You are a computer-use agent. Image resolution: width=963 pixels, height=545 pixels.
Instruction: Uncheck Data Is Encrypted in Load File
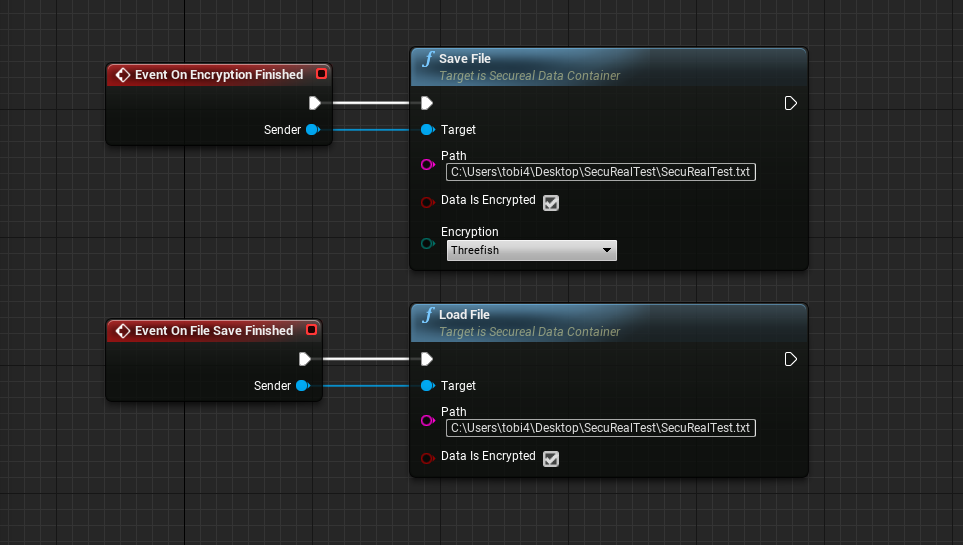point(551,458)
